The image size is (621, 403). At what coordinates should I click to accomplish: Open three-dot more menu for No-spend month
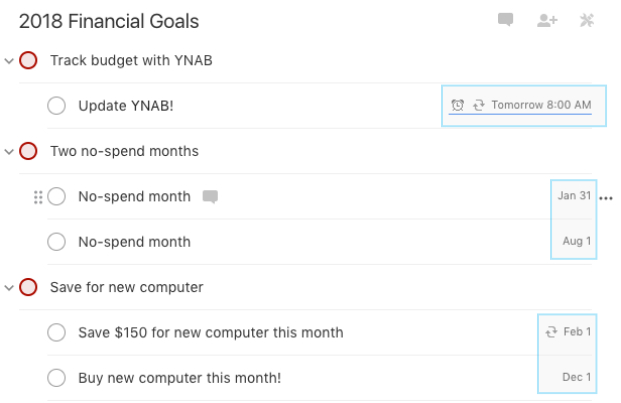point(606,198)
